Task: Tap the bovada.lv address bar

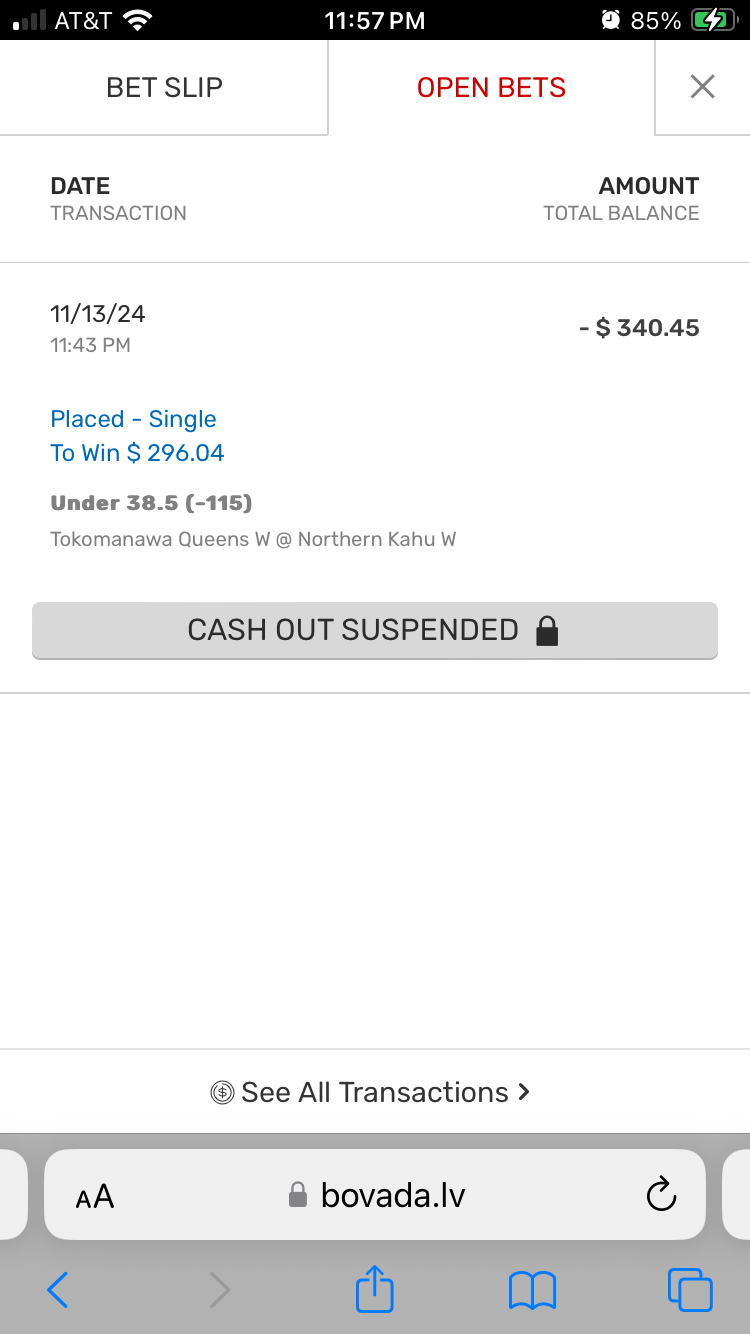Action: [x=392, y=1194]
